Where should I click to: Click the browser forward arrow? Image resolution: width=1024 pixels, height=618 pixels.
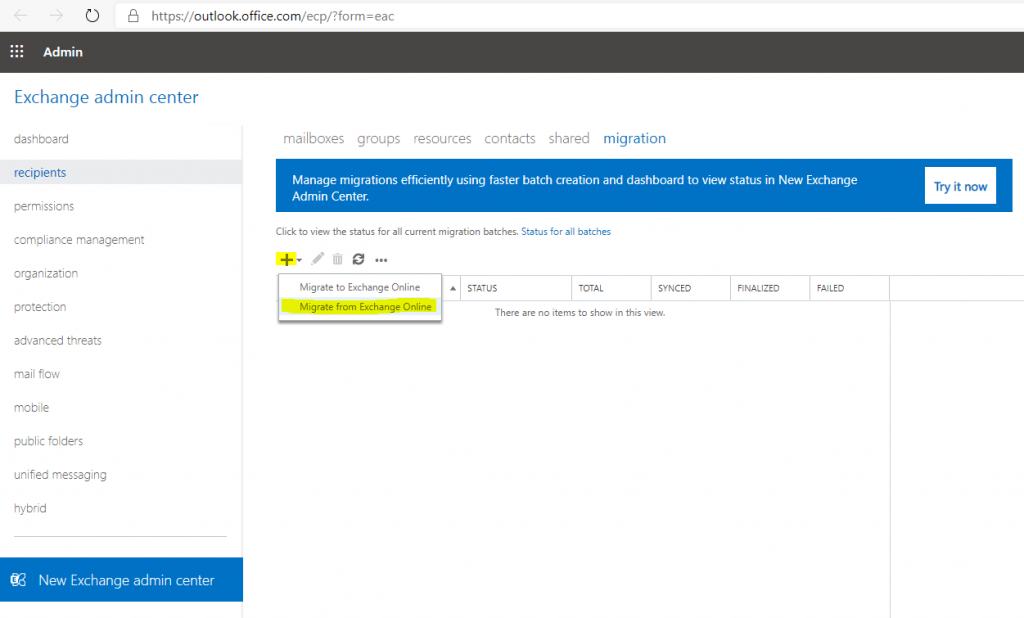point(56,16)
